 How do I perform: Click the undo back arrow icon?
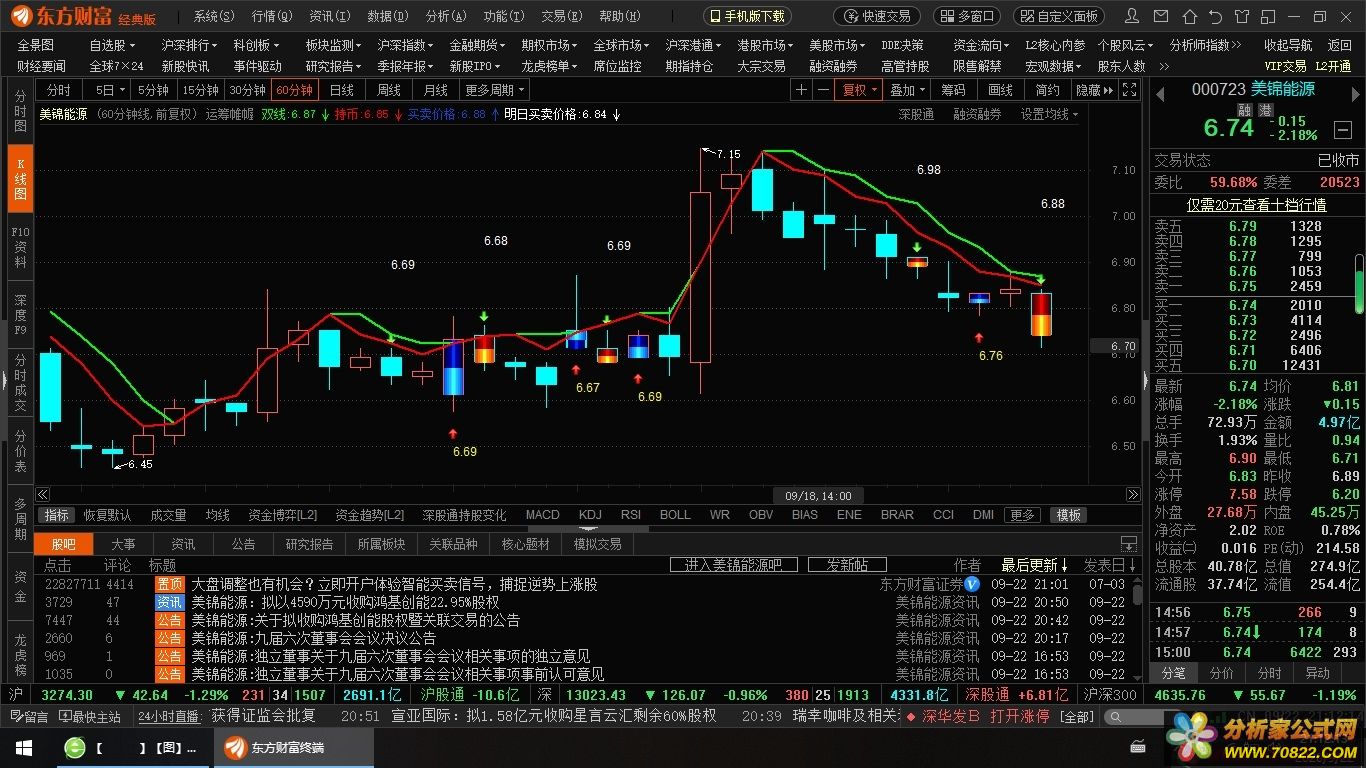point(1216,16)
